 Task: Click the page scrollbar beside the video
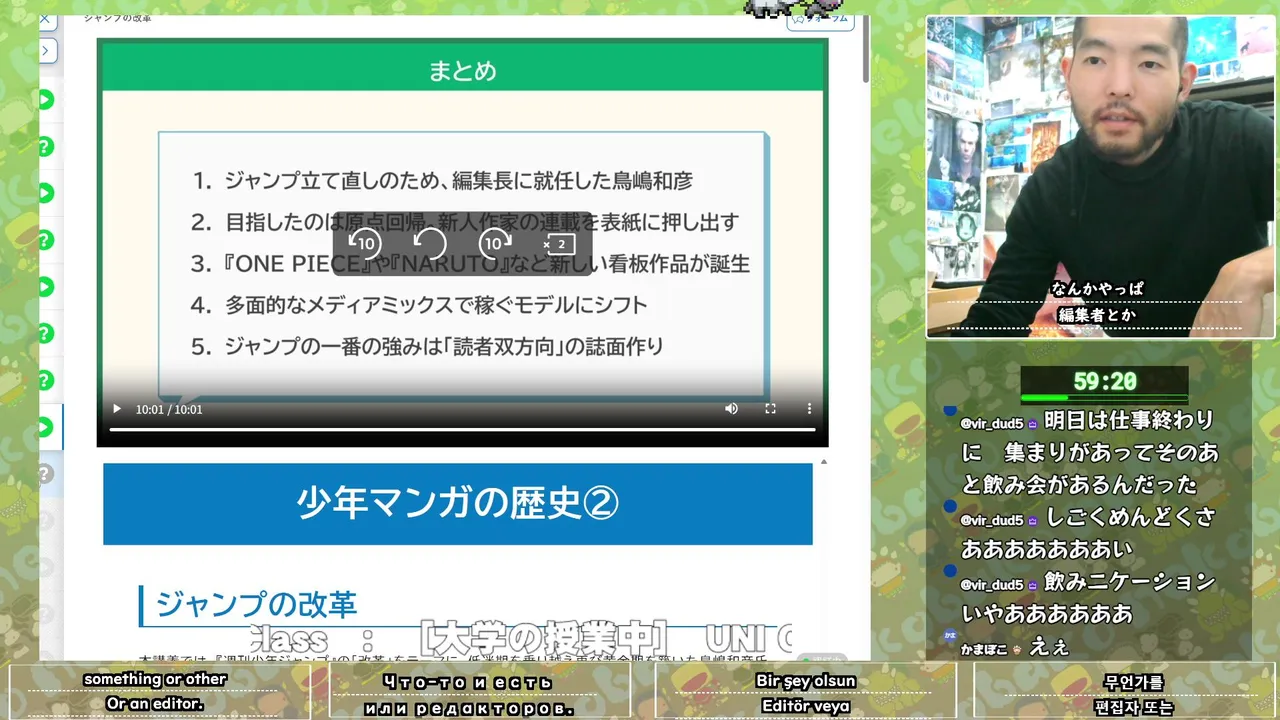click(866, 50)
